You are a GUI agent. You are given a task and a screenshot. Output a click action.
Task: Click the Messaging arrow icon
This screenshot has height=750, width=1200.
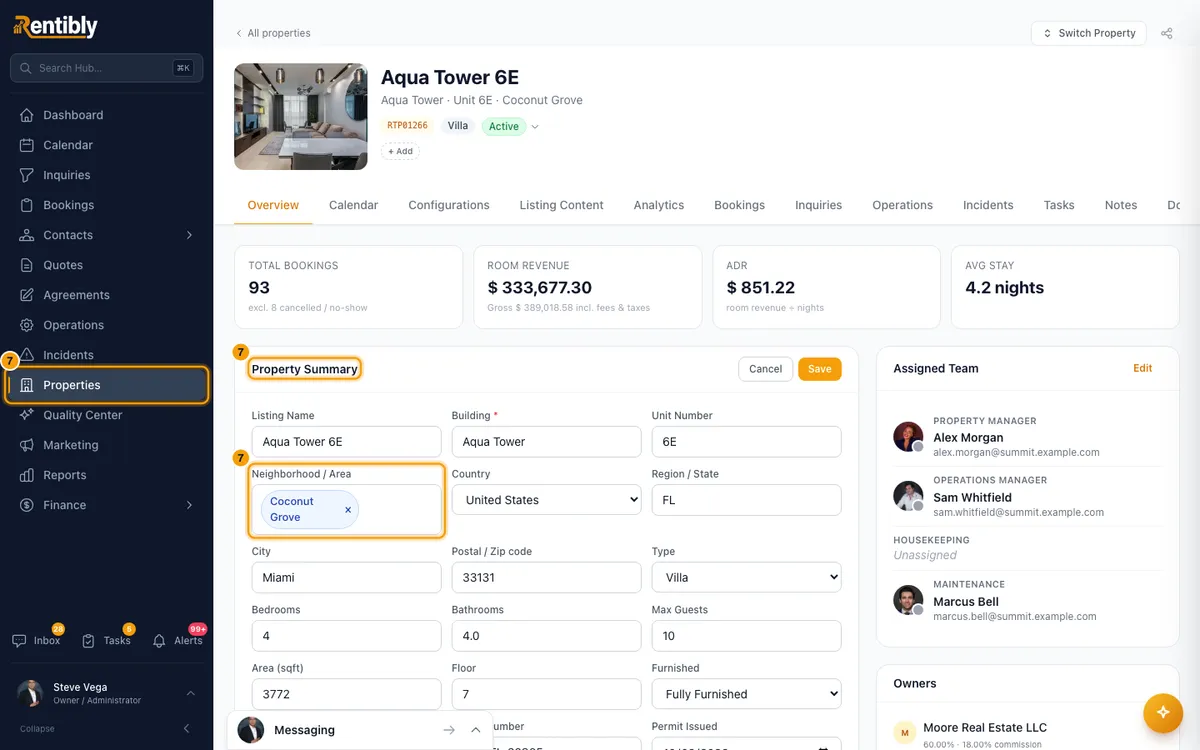point(449,730)
